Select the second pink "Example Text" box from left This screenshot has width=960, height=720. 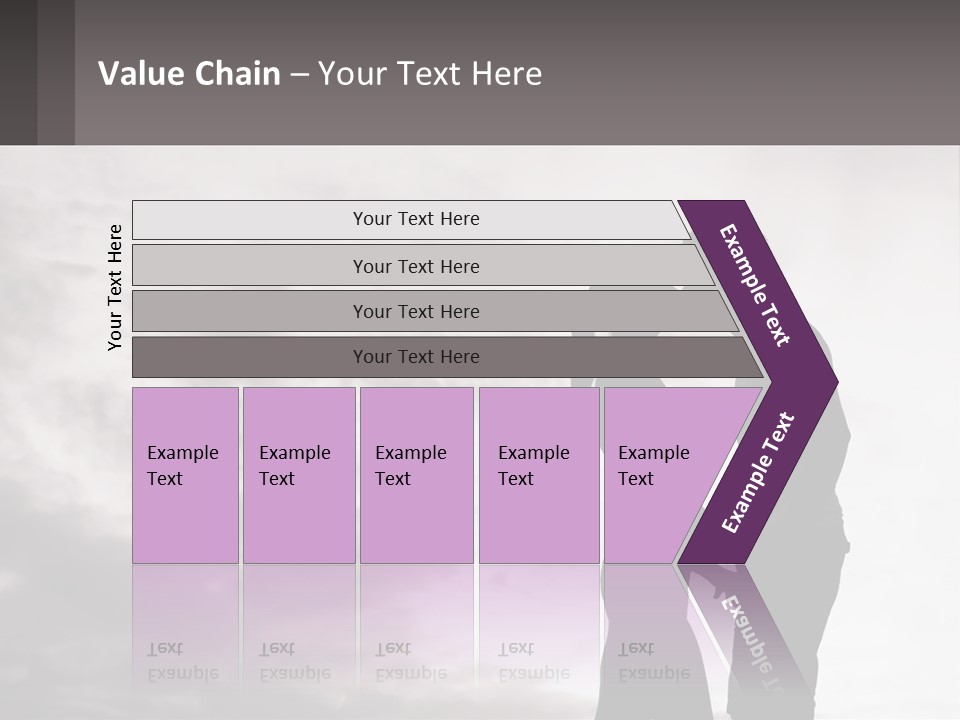[x=298, y=474]
